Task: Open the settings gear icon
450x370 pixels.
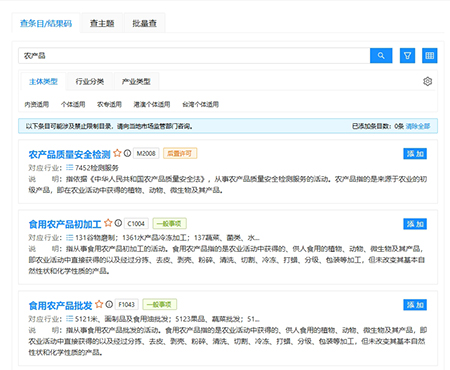Action: (428, 81)
